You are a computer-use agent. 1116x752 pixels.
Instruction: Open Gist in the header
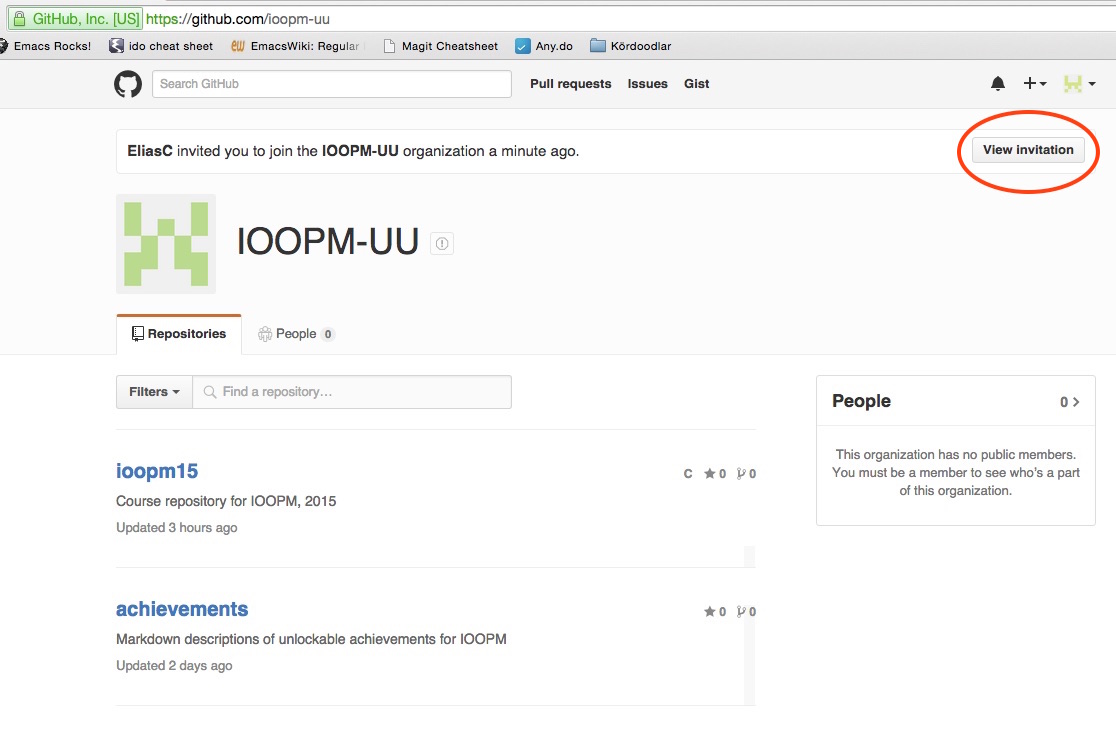(696, 84)
